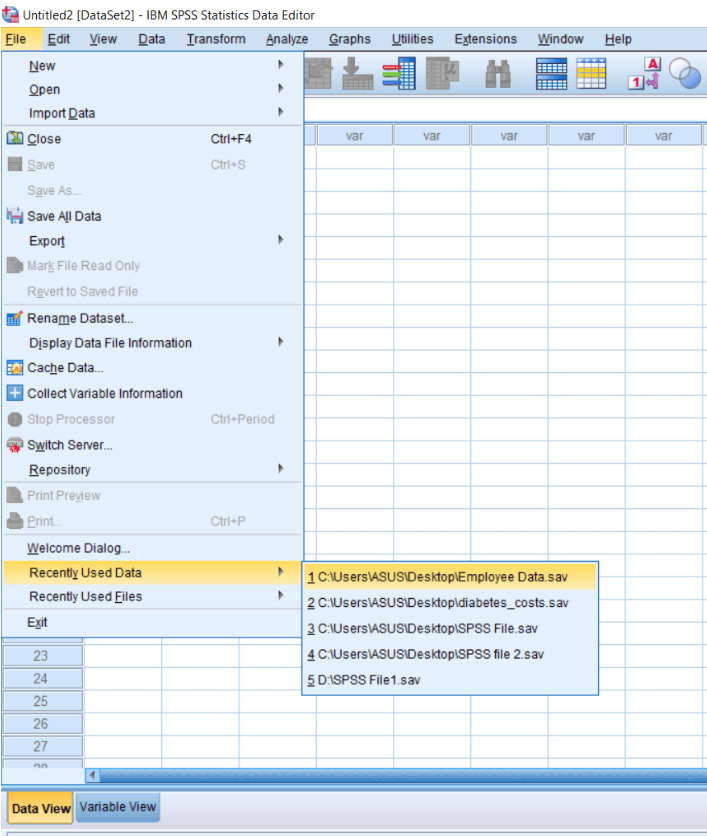Click the yellow grid toolbar icon

[x=591, y=75]
